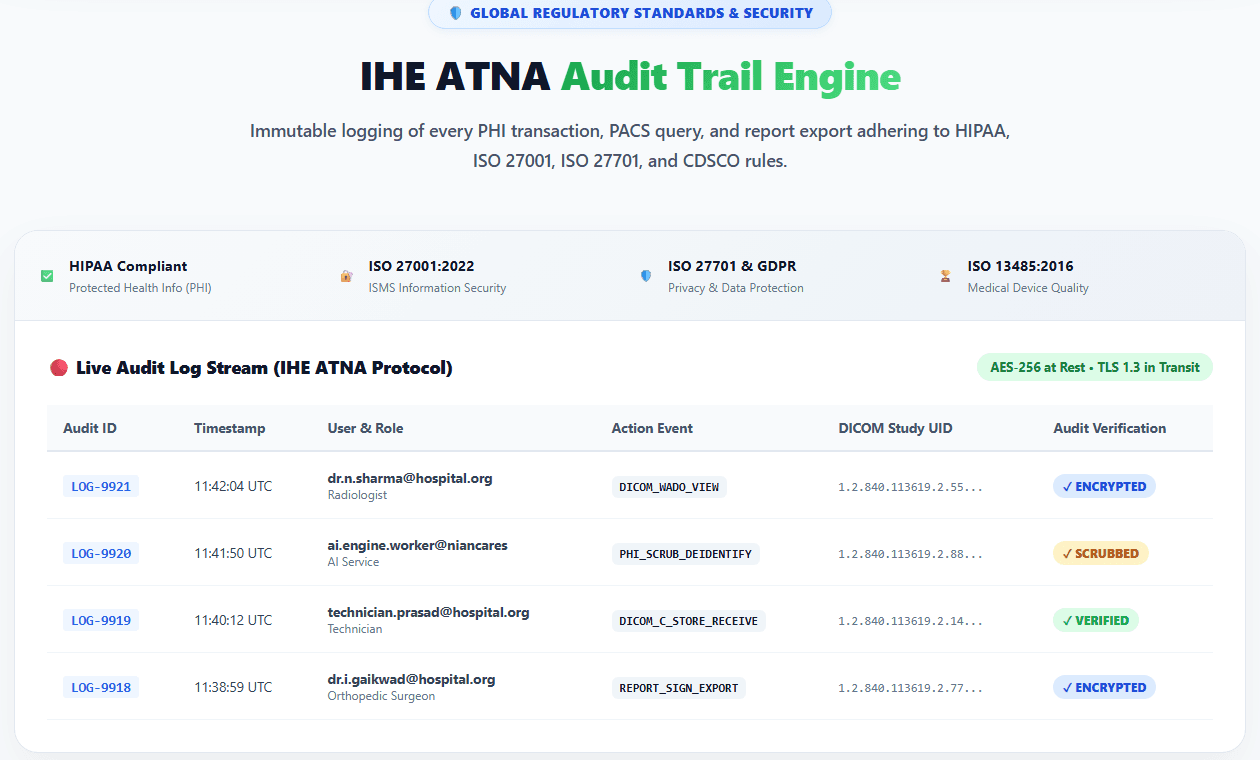Select the DICOM_WADO_VIEW action tag
1260x760 pixels.
coord(669,487)
